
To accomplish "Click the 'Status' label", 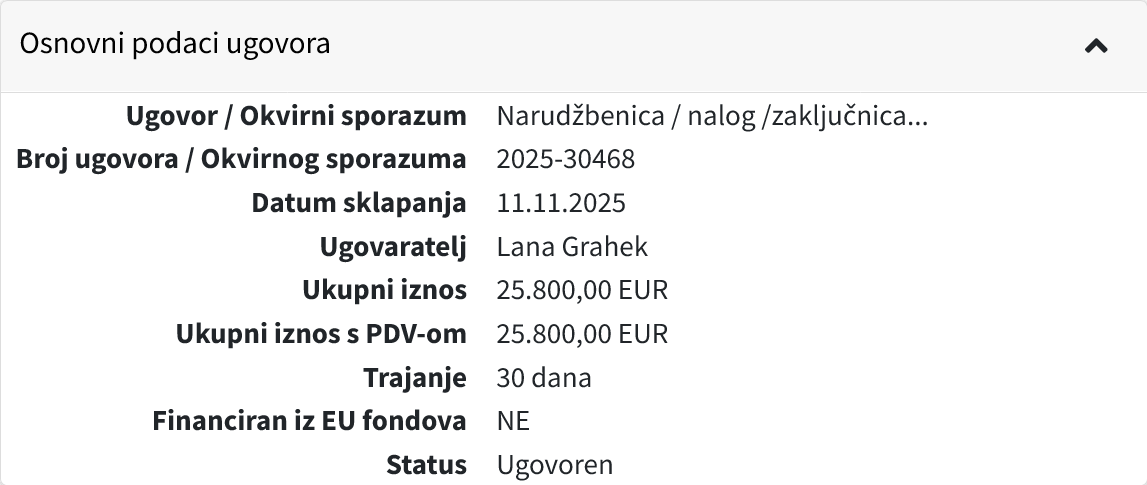I will tap(427, 465).
